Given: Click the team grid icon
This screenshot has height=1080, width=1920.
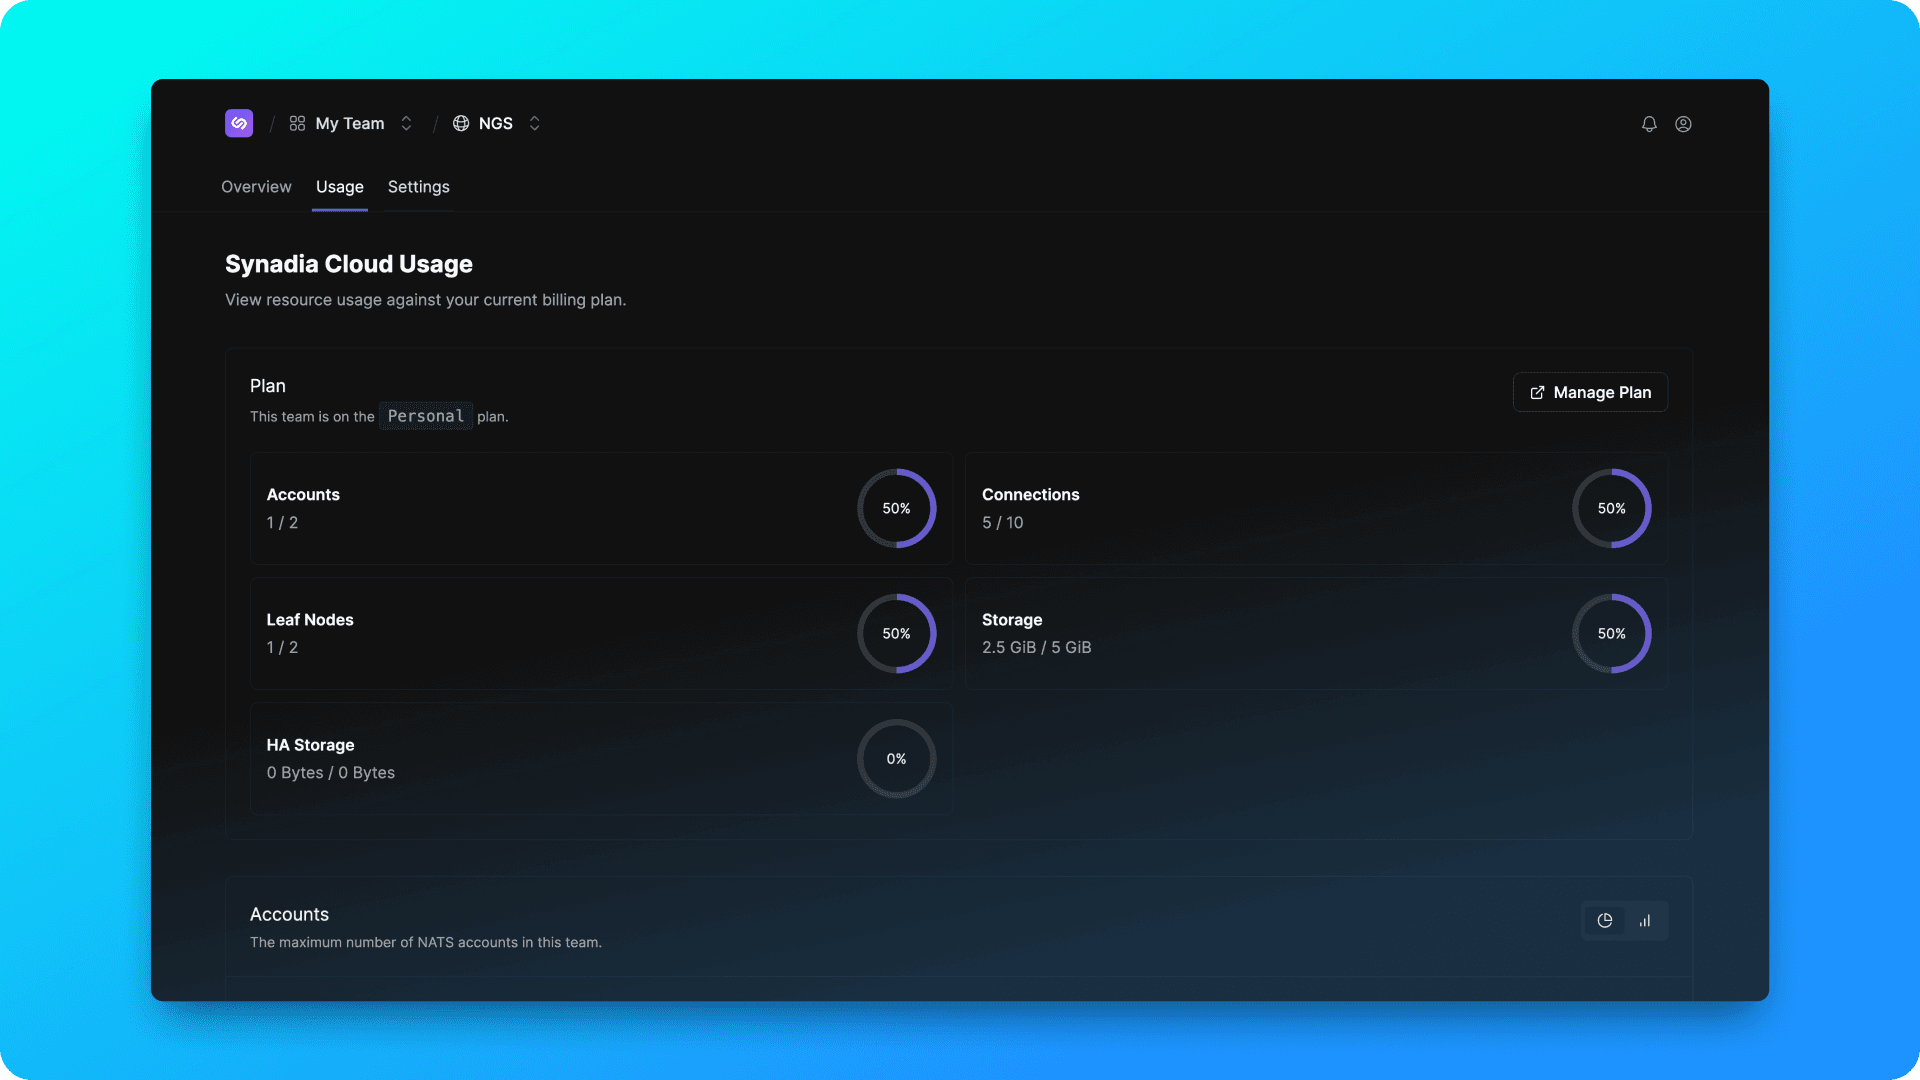Looking at the screenshot, I should click(297, 123).
